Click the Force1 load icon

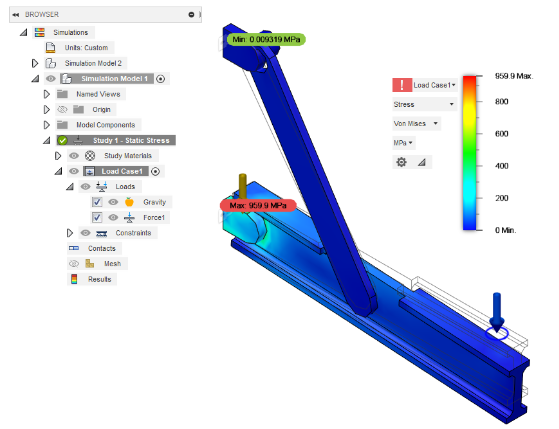coord(129,218)
